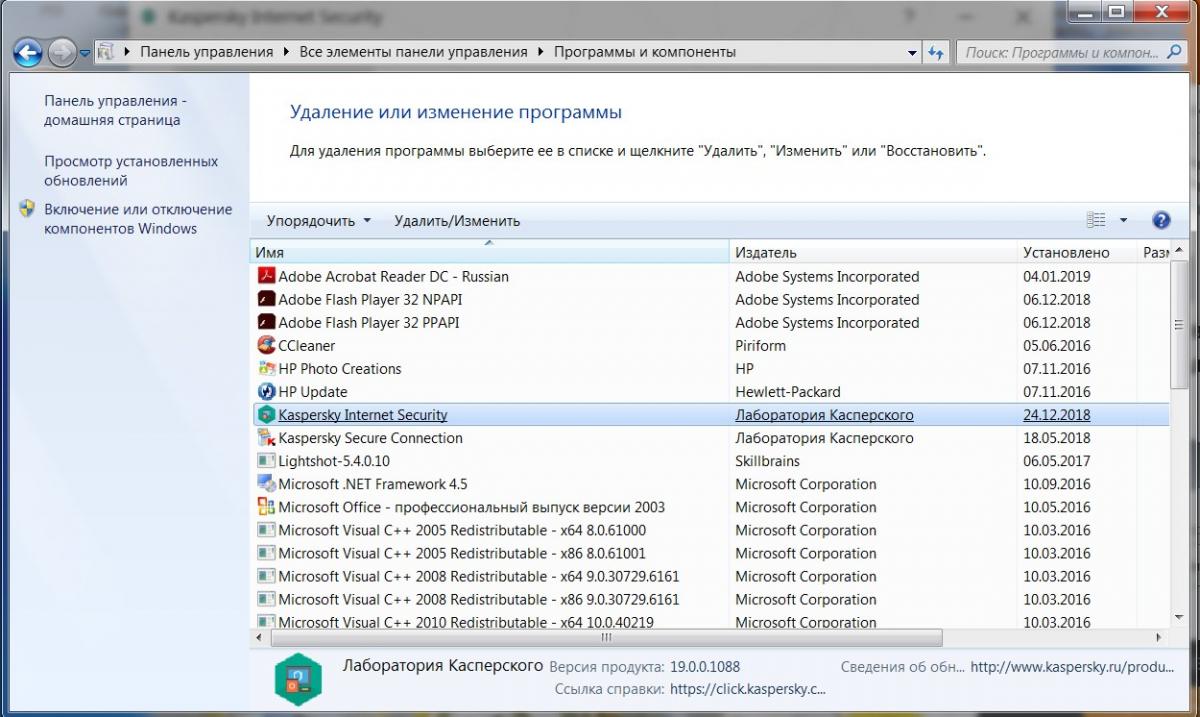Click the Microsoft .NET Framework 4.5 icon
1200x717 pixels.
(x=266, y=484)
